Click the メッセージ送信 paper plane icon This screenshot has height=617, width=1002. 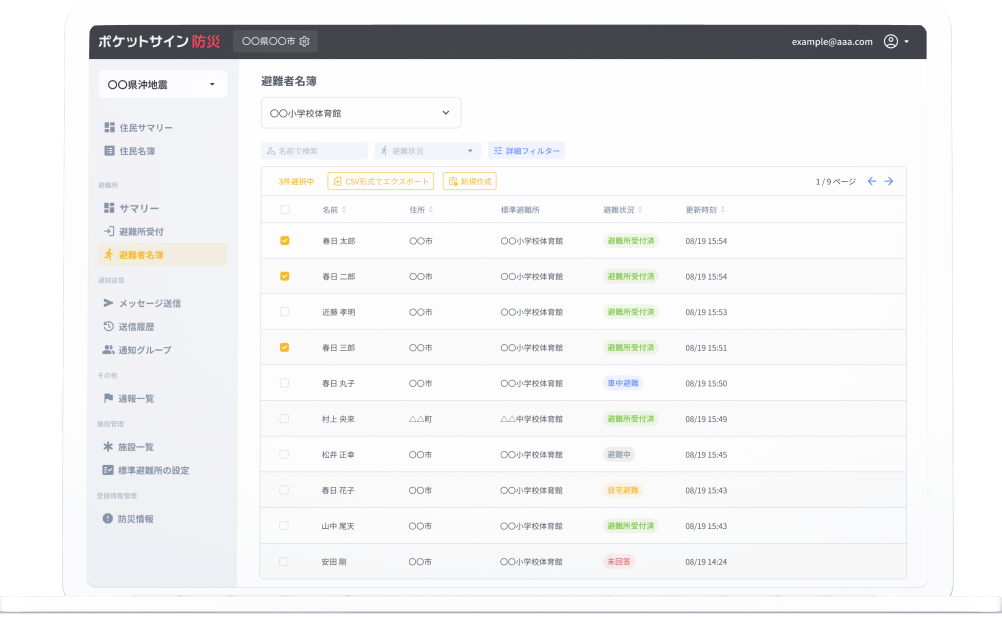[x=109, y=303]
